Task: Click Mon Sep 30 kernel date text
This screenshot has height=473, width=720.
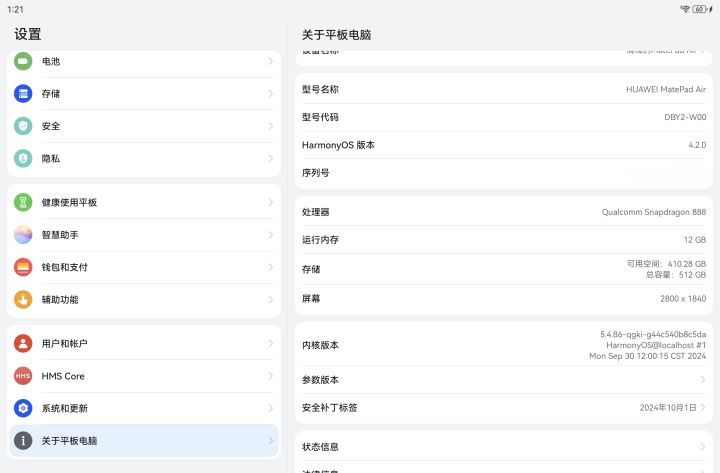Action: (647, 356)
